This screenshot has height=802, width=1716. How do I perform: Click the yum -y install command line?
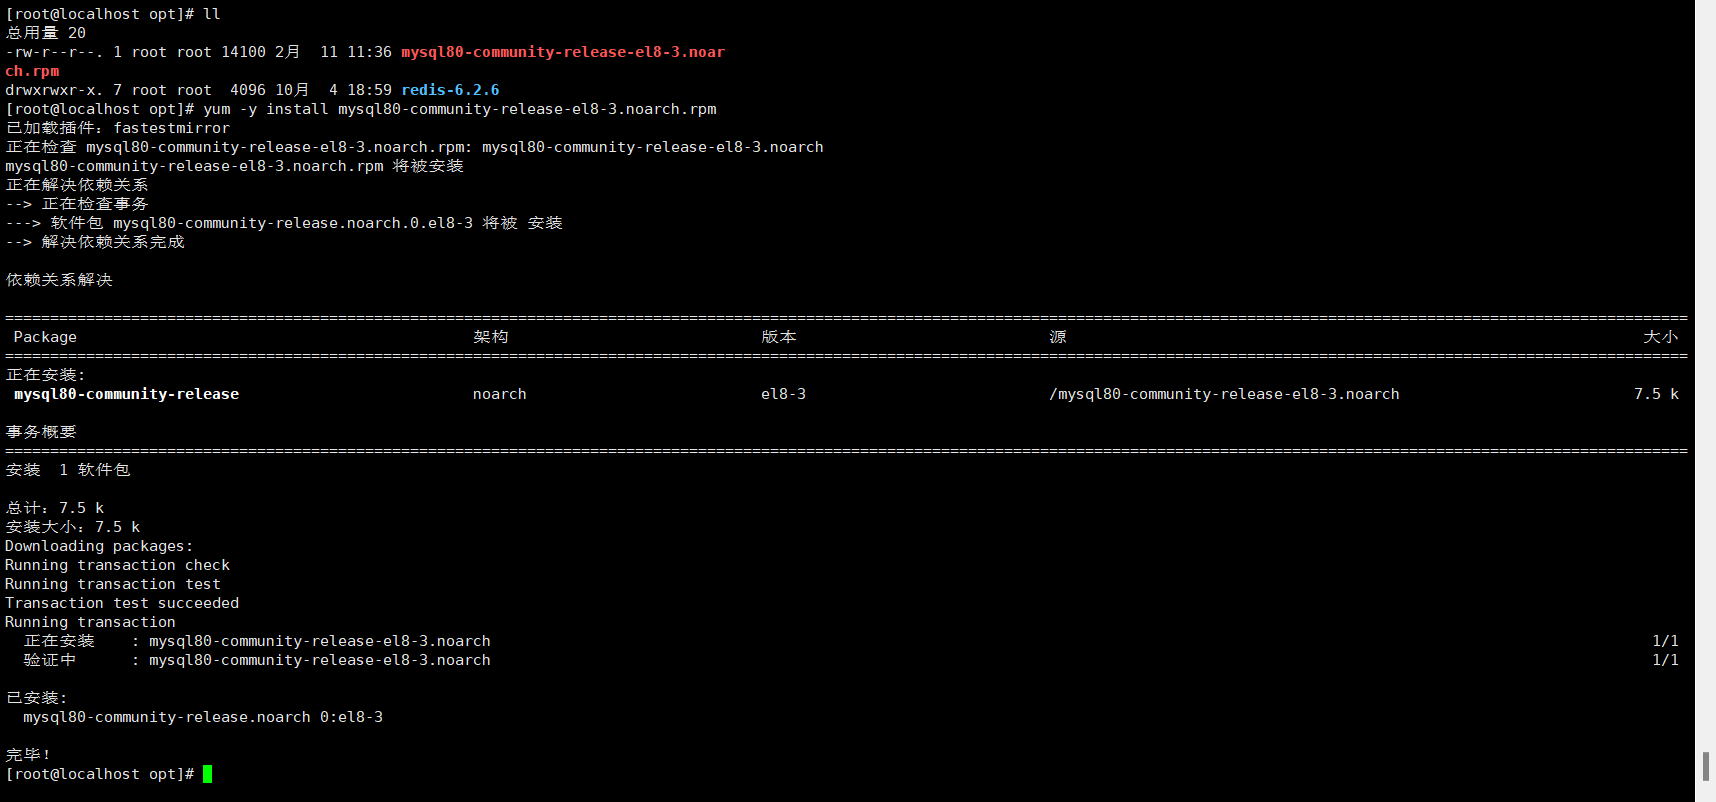point(460,109)
